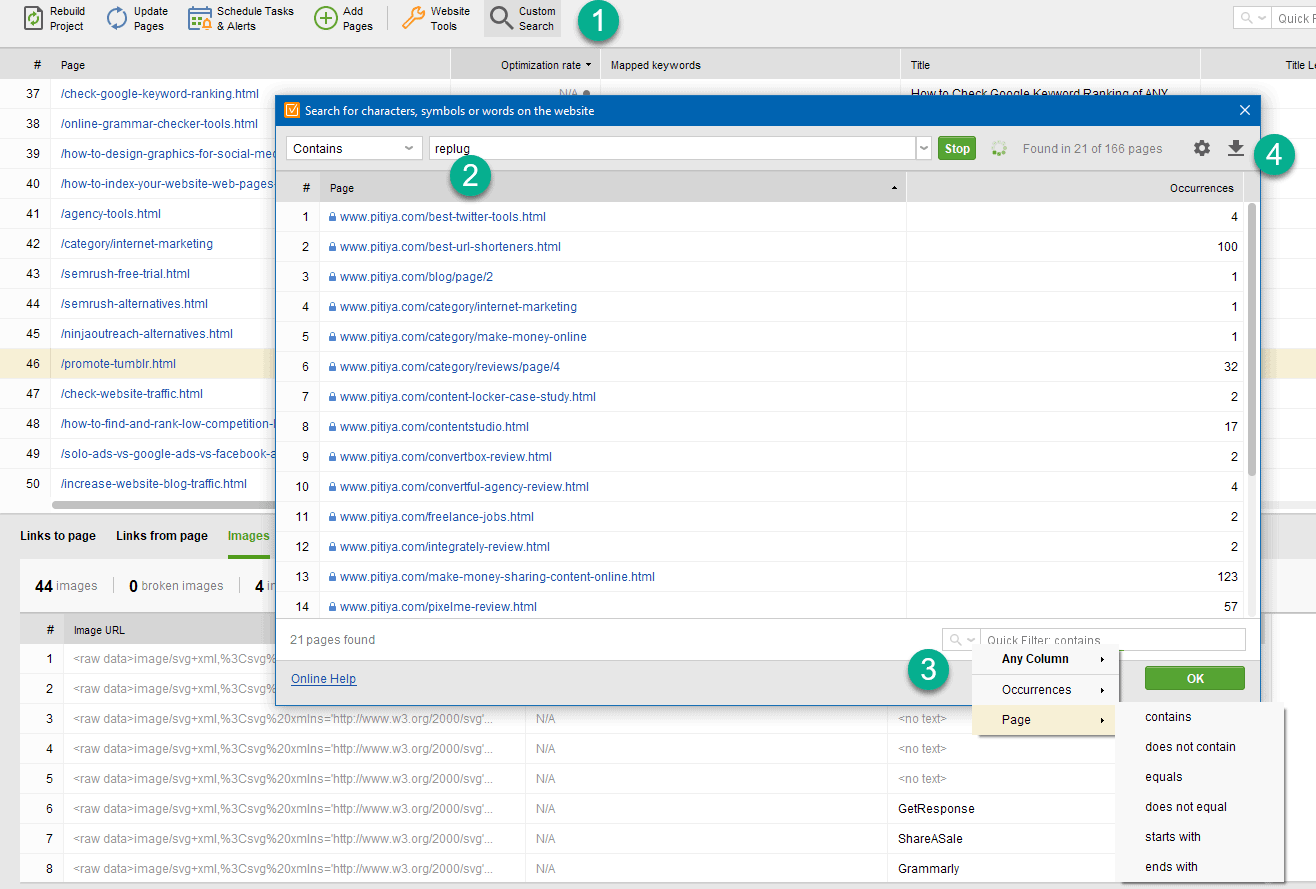Click the Add Pages plus icon
The height and width of the screenshot is (889, 1316).
pos(325,18)
